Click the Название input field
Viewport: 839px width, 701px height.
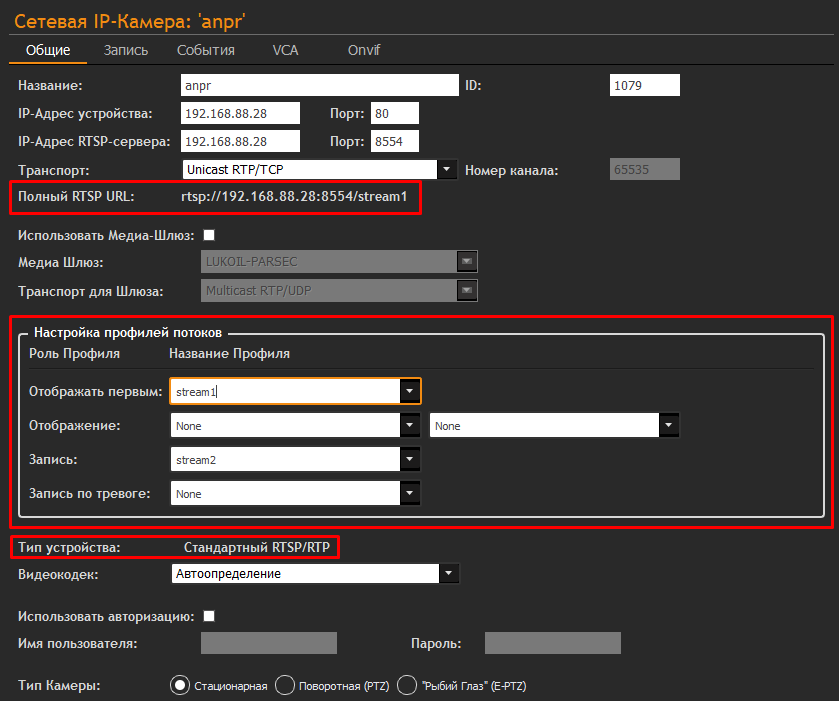pos(319,86)
